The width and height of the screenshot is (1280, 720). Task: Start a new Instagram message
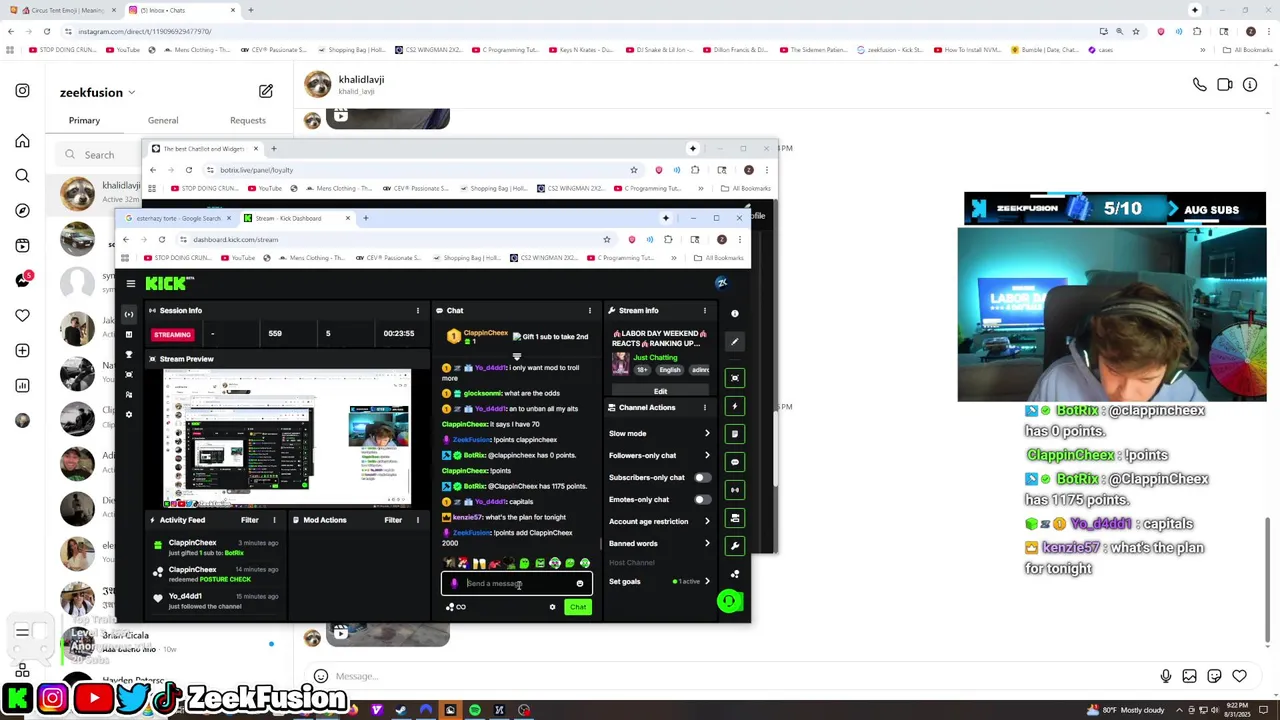coord(266,92)
